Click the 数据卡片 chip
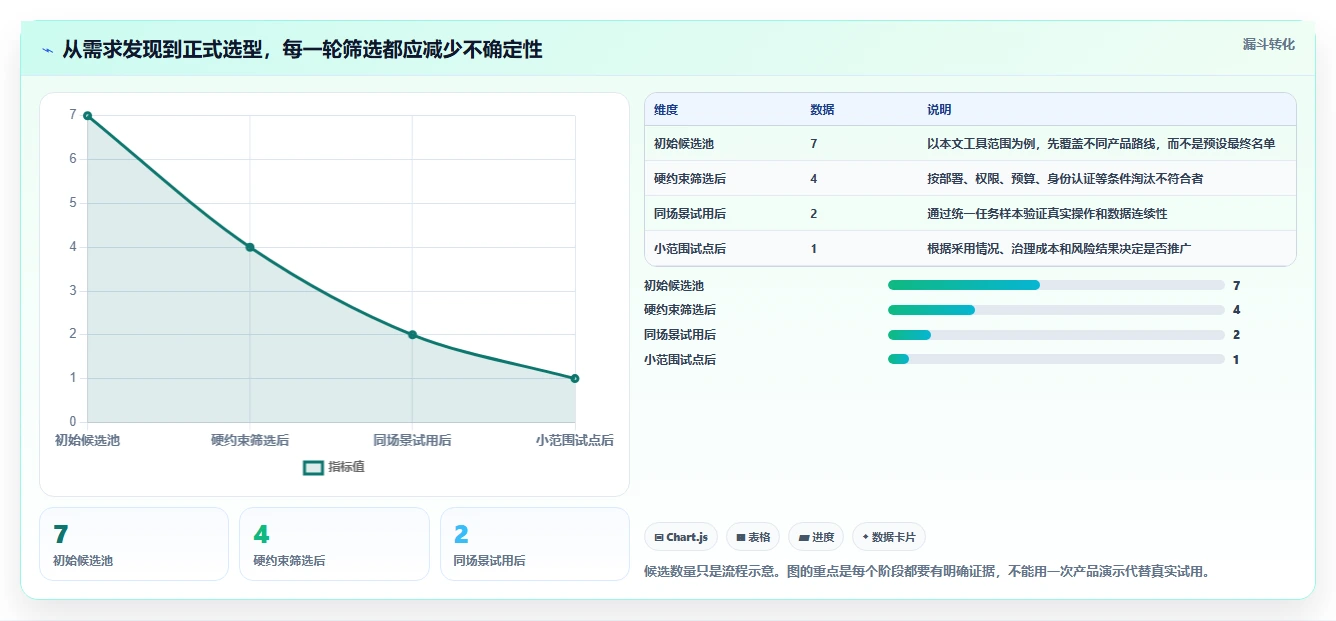 (x=888, y=537)
